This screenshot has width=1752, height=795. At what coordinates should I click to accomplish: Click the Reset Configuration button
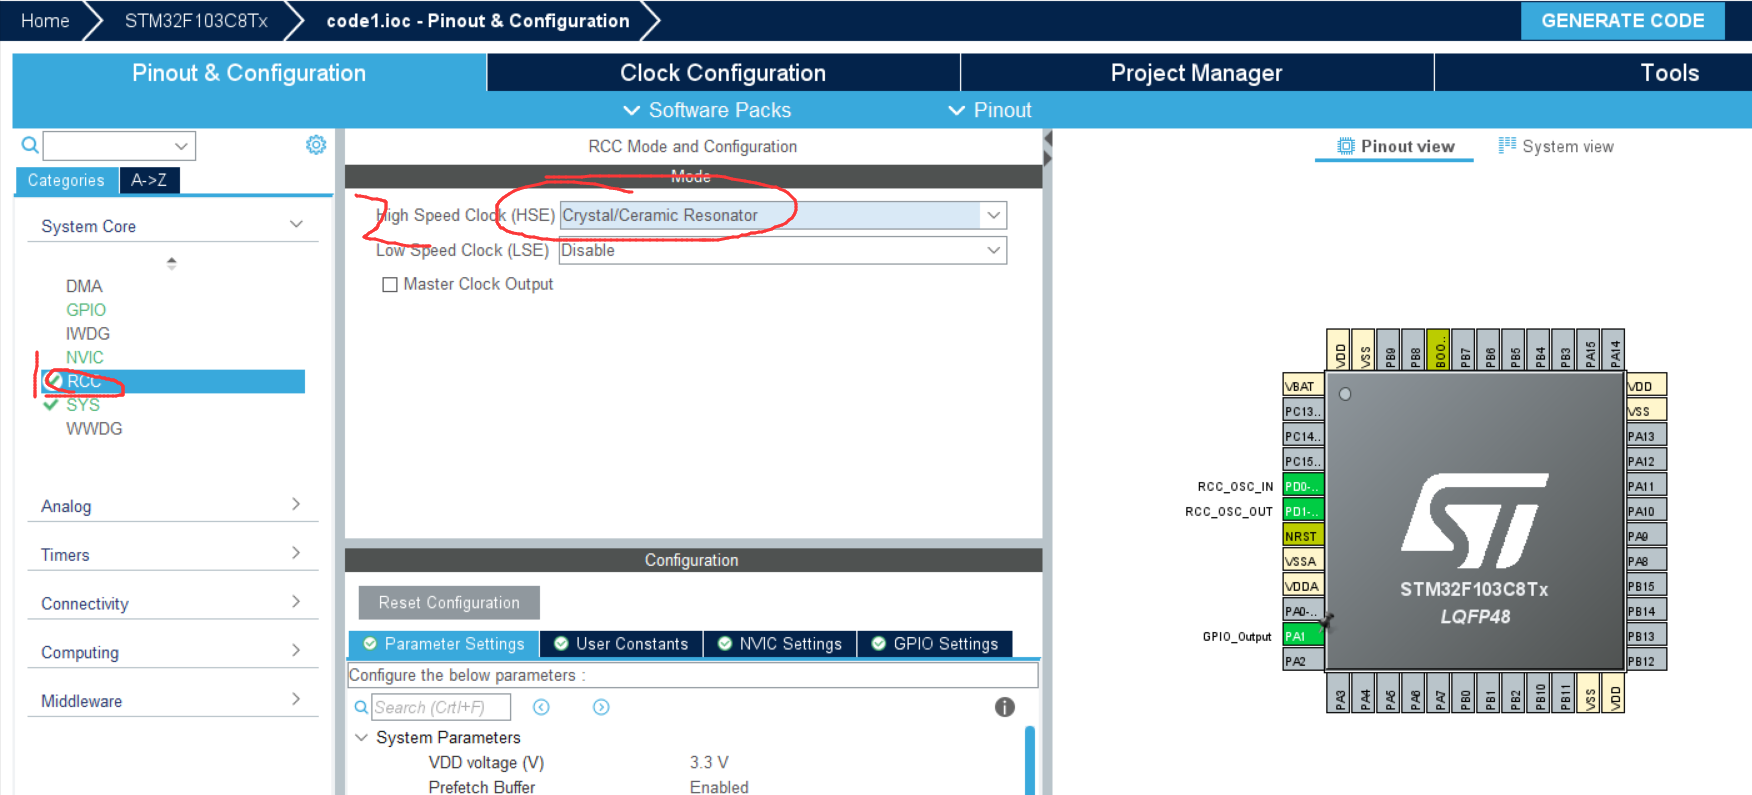click(449, 603)
